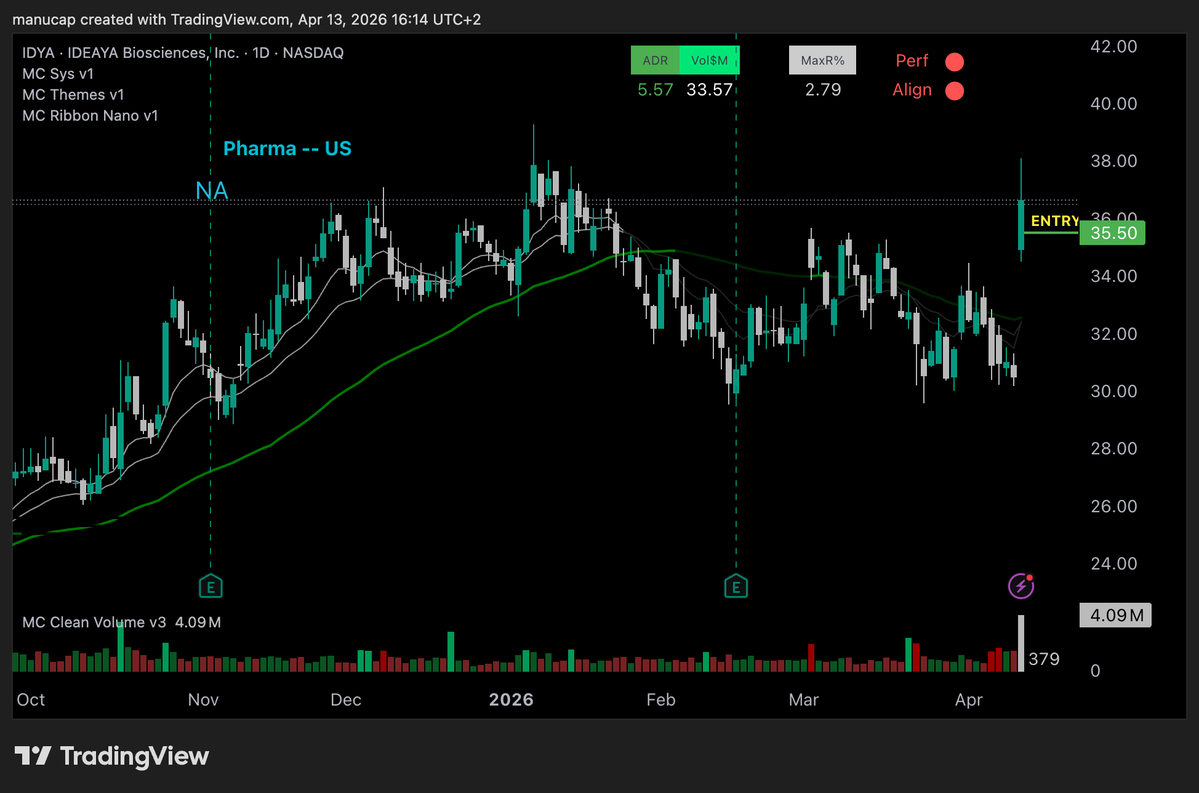The height and width of the screenshot is (793, 1199).
Task: Select the MC Clean Volume v3 label
Action: click(x=94, y=622)
